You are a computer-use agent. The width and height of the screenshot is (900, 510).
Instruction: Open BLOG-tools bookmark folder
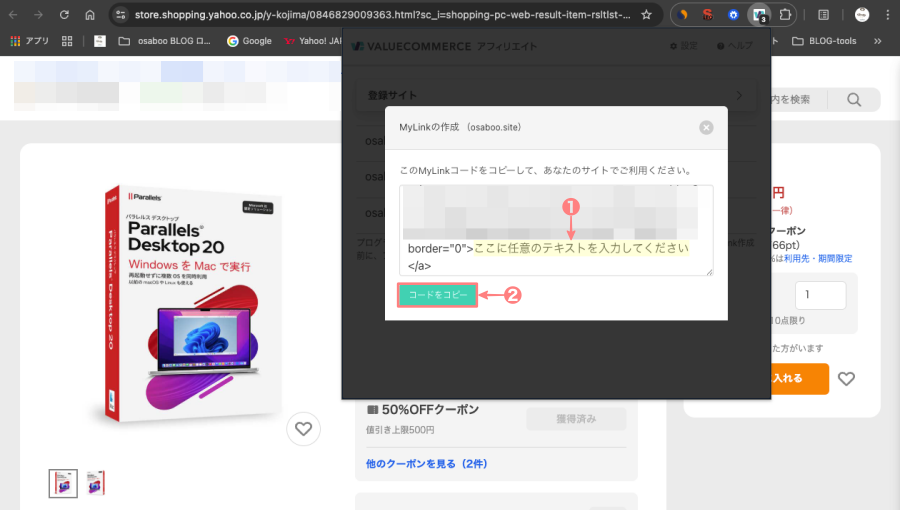[x=824, y=41]
